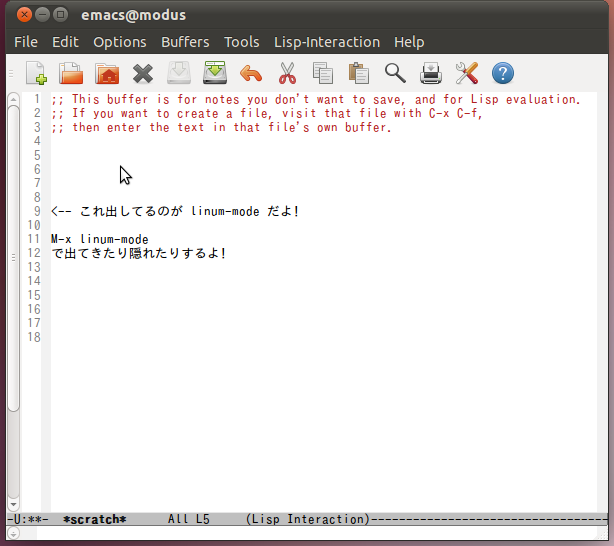The height and width of the screenshot is (546, 614).
Task: Click the greyed-out Save icon
Action: pyautogui.click(x=179, y=73)
